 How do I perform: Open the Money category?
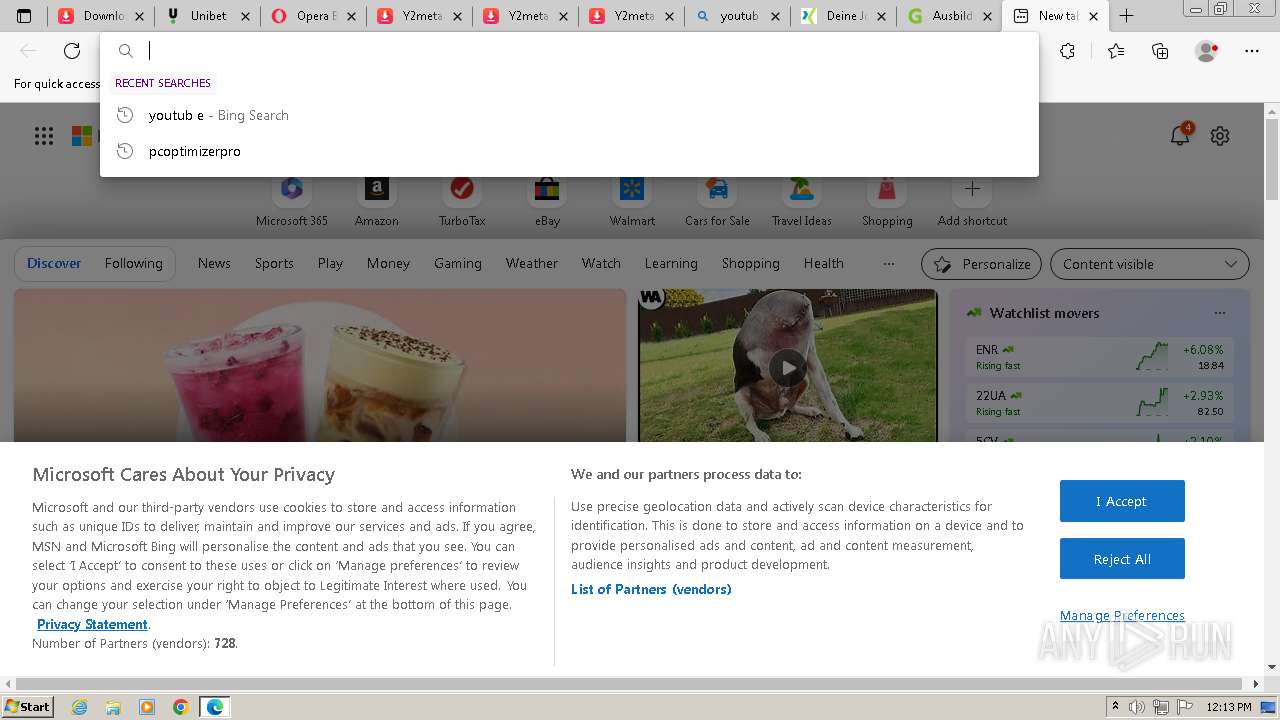pos(388,264)
